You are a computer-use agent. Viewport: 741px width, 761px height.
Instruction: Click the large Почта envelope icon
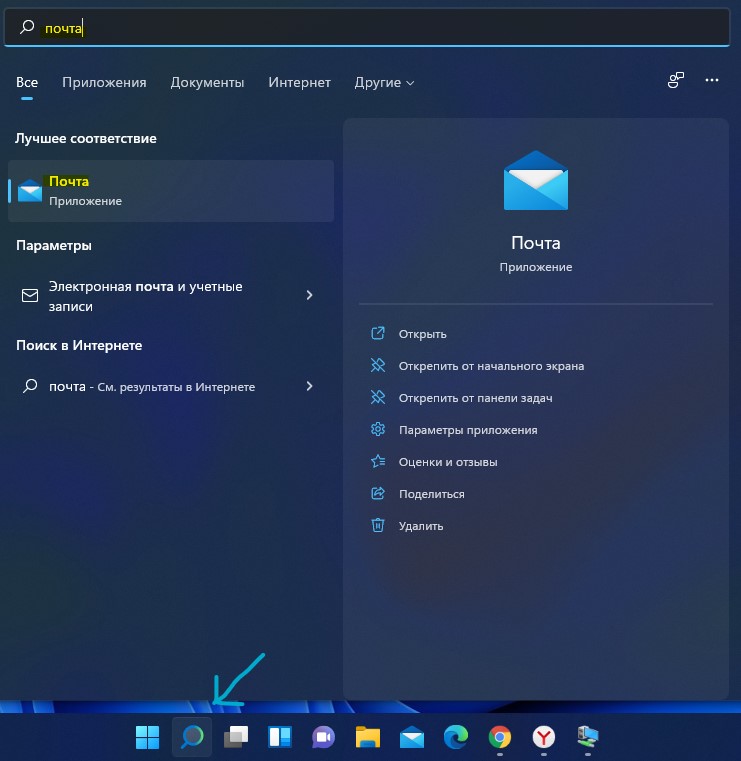(536, 180)
